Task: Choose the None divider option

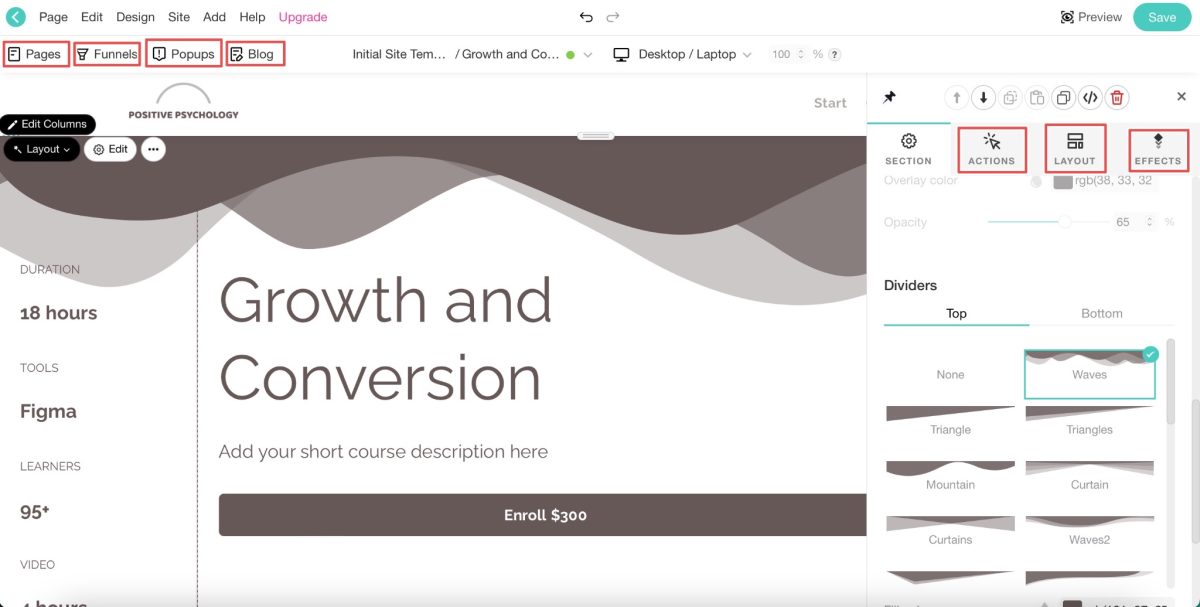Action: tap(950, 374)
